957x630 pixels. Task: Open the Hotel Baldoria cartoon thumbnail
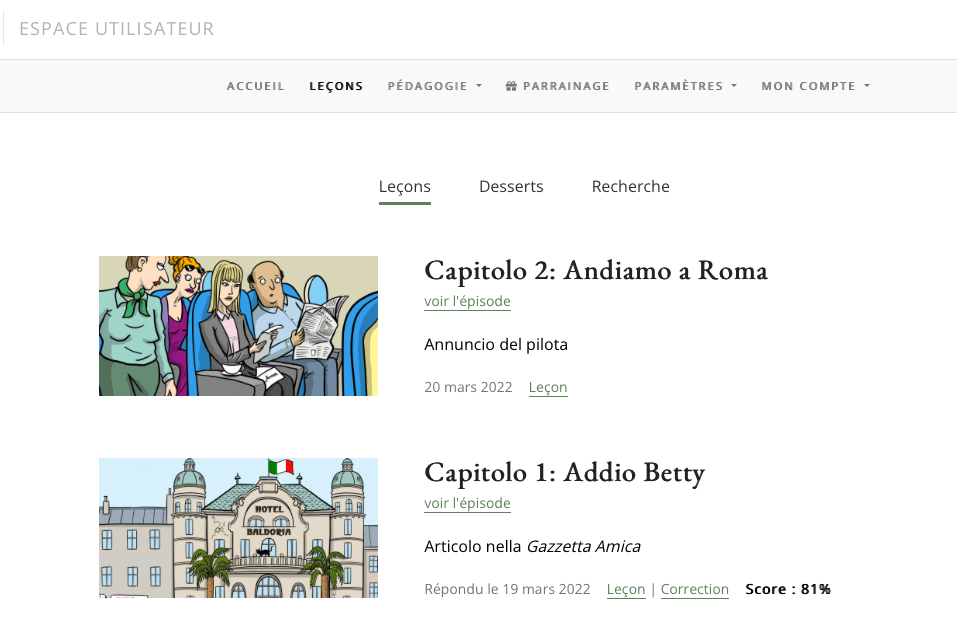click(x=238, y=527)
